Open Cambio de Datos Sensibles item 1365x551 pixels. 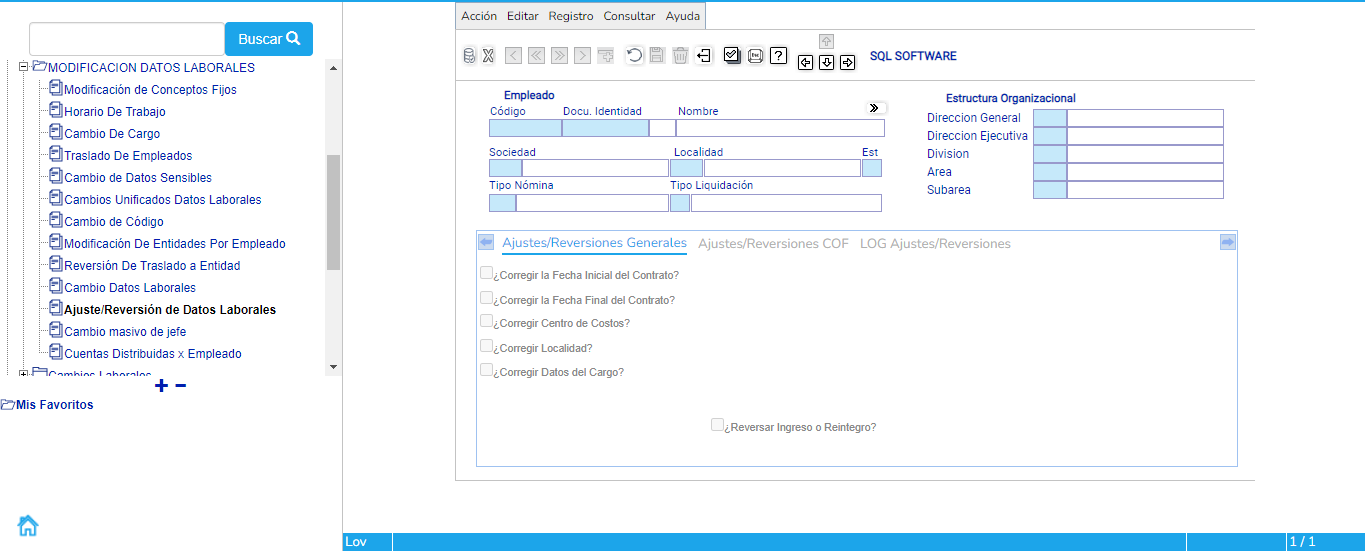[x=138, y=178]
